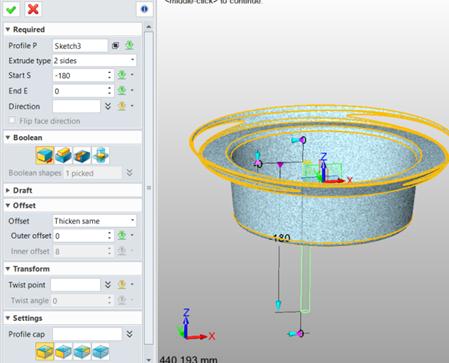Choose the last end cap option icon
449x363 pixels.
100,351
